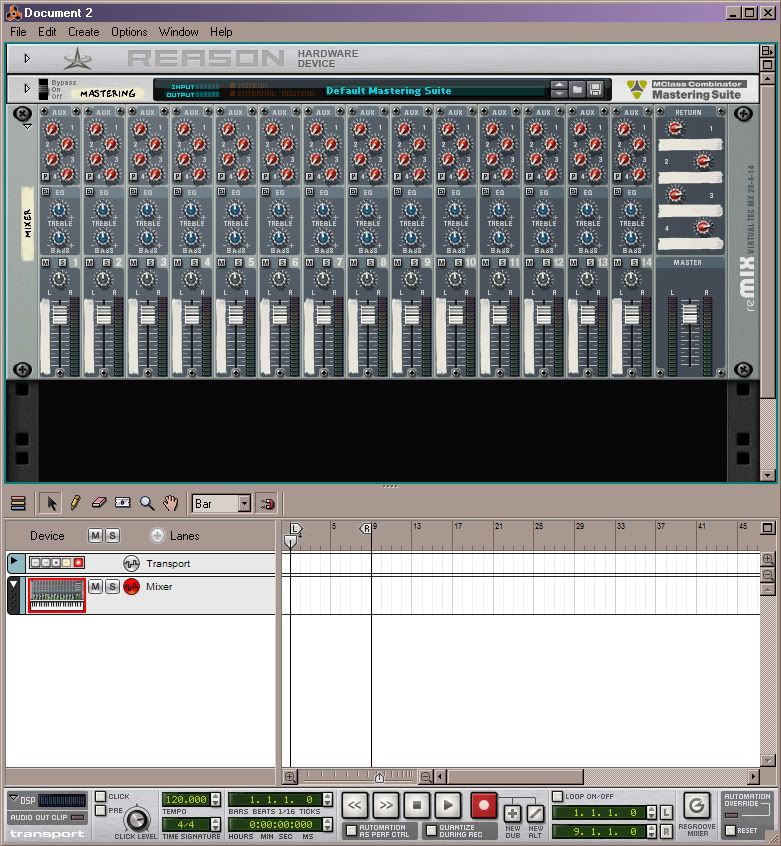Click the New Alt button
The width and height of the screenshot is (781, 846).
pyautogui.click(x=535, y=814)
